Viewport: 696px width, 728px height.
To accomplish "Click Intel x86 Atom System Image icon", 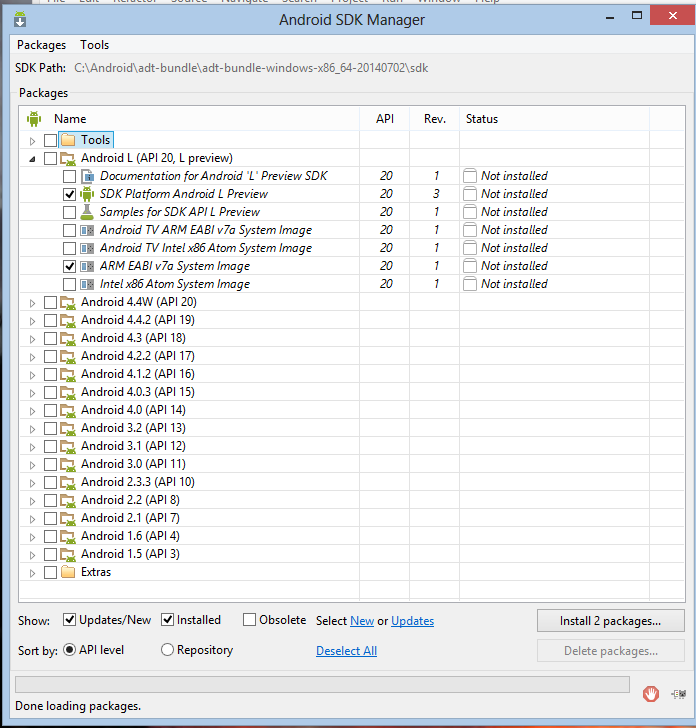I will tap(87, 284).
